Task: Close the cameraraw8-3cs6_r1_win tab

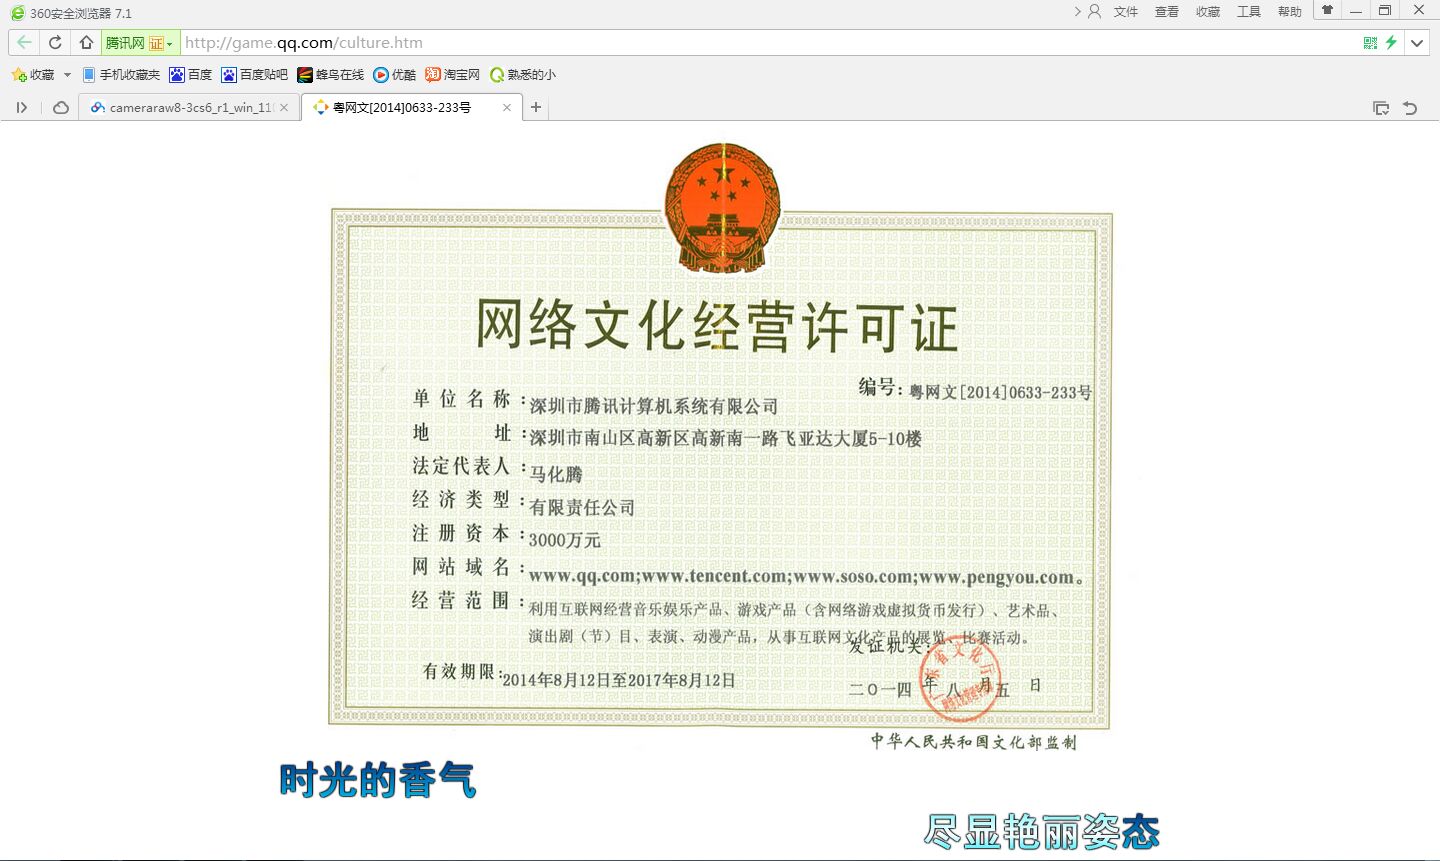Action: click(284, 108)
